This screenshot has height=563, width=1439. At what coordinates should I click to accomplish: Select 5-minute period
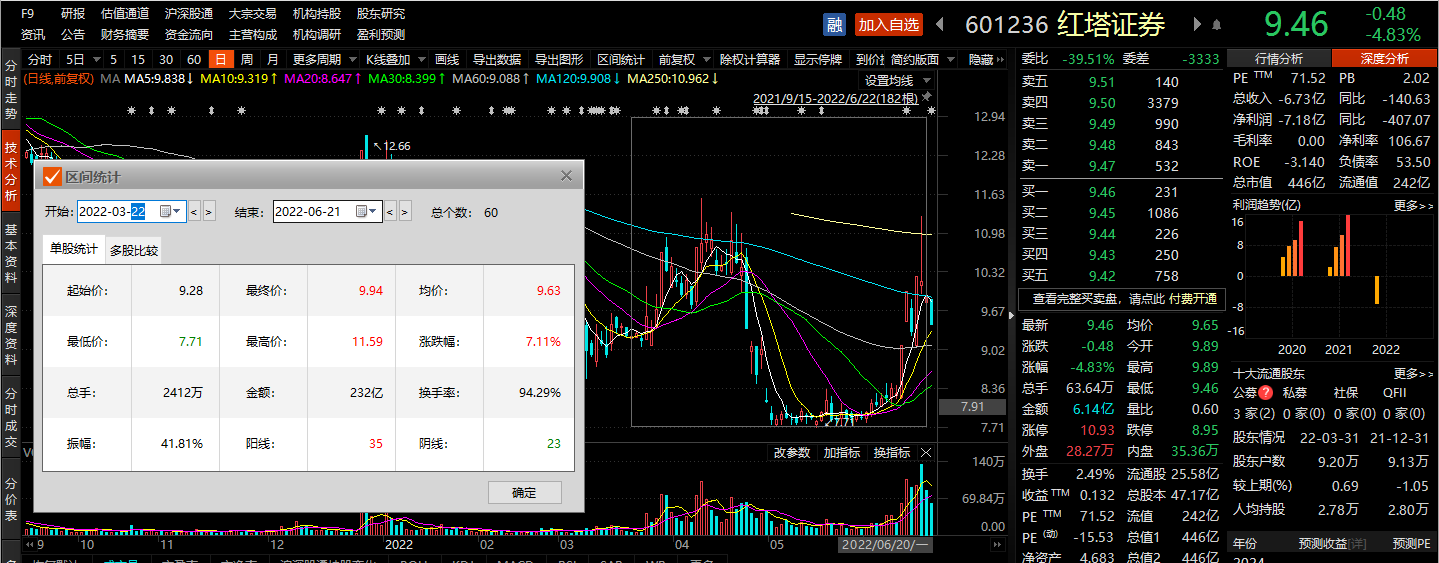coord(113,60)
